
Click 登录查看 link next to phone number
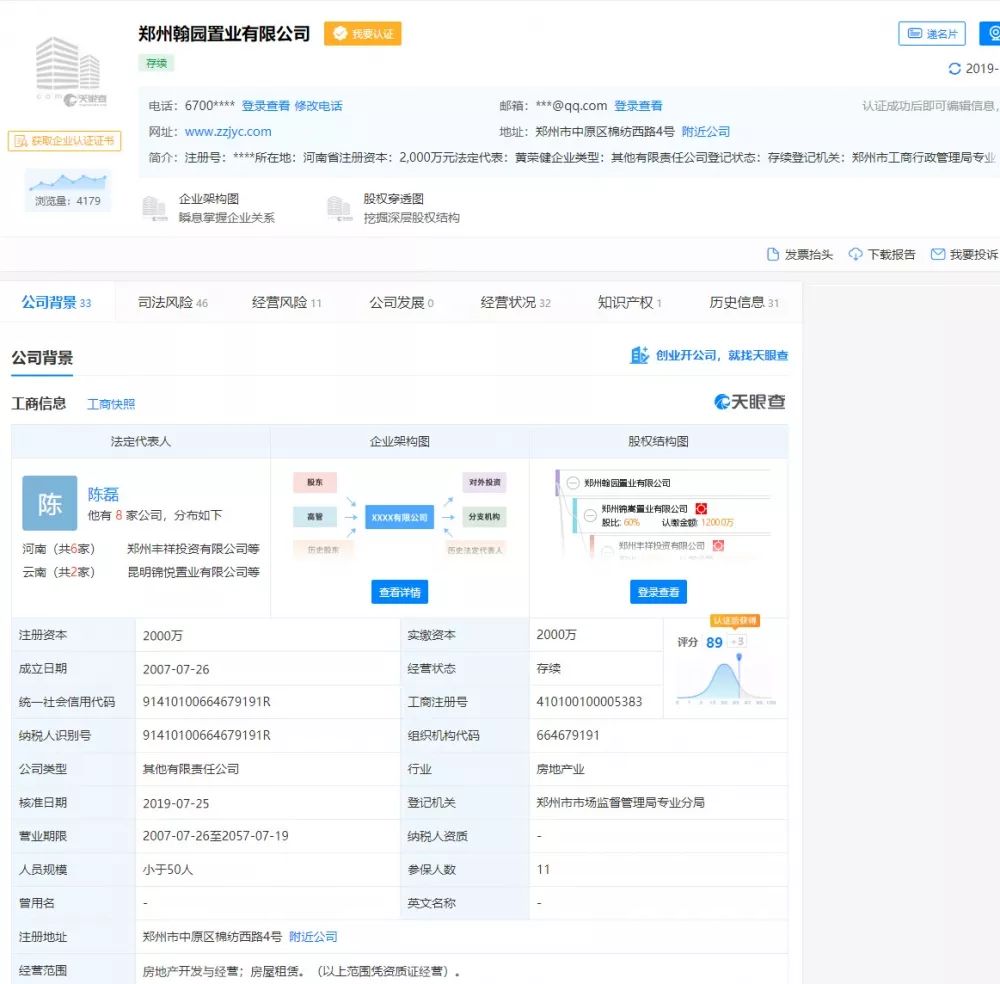pyautogui.click(x=265, y=106)
